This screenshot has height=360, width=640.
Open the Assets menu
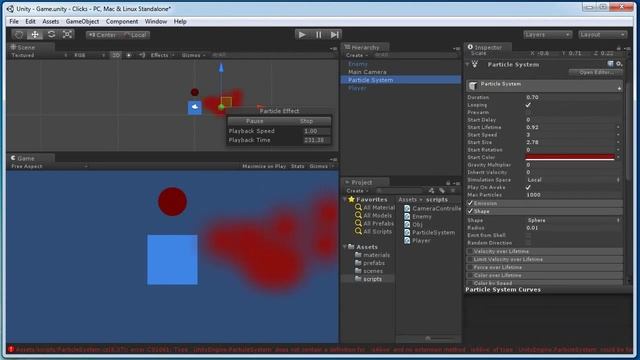(51, 21)
